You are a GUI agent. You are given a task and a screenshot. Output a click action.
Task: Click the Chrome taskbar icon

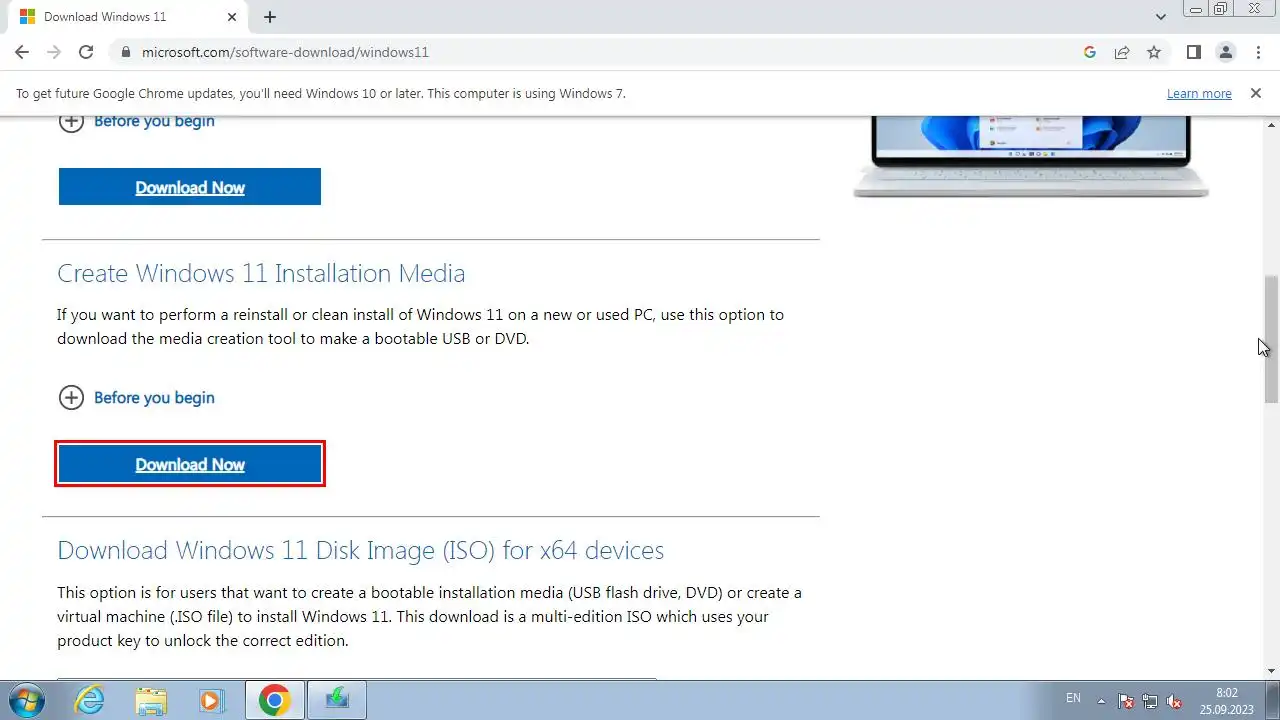pos(275,700)
